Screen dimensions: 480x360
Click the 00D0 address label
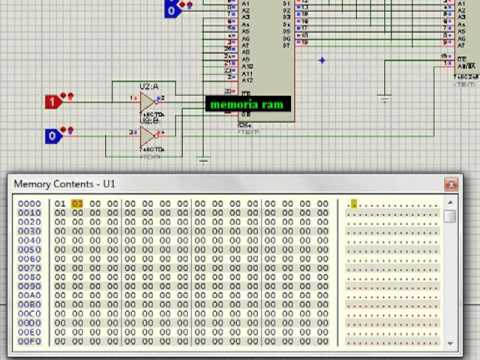[x=29, y=323]
